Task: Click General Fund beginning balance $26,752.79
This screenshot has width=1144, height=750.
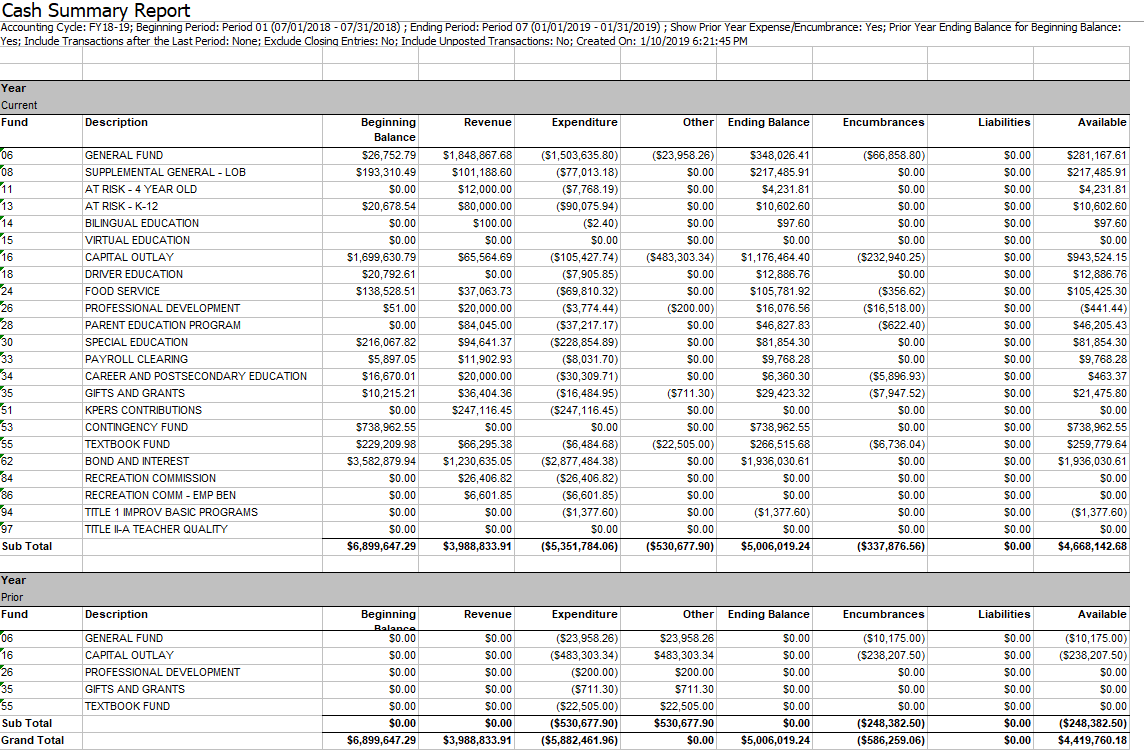Action: pyautogui.click(x=389, y=155)
